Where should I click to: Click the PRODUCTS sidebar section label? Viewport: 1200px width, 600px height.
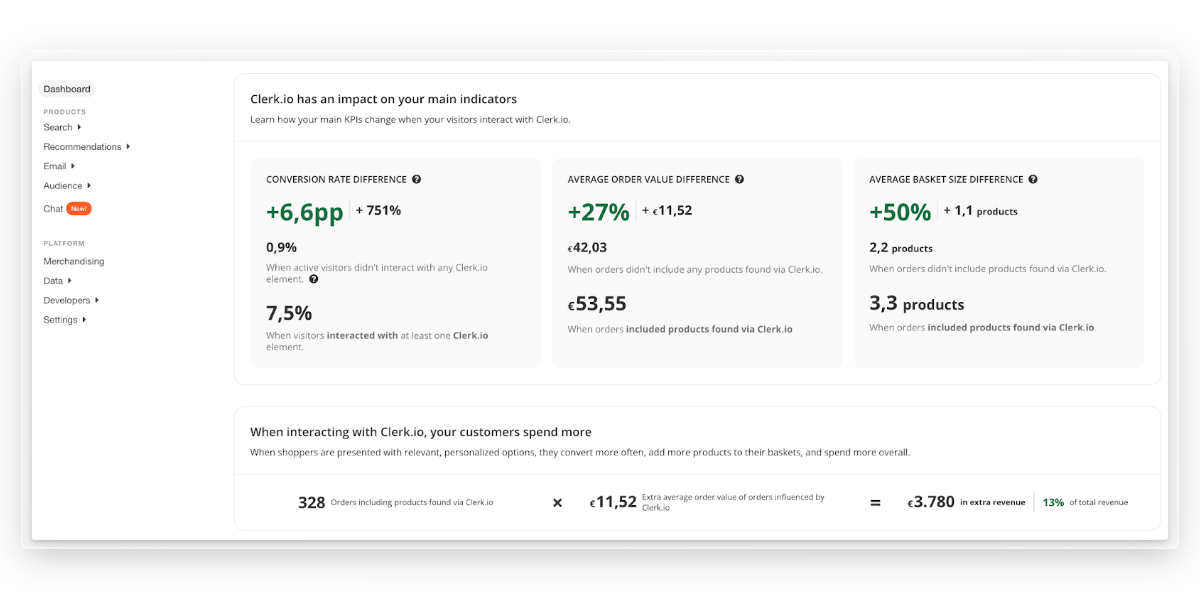(65, 112)
